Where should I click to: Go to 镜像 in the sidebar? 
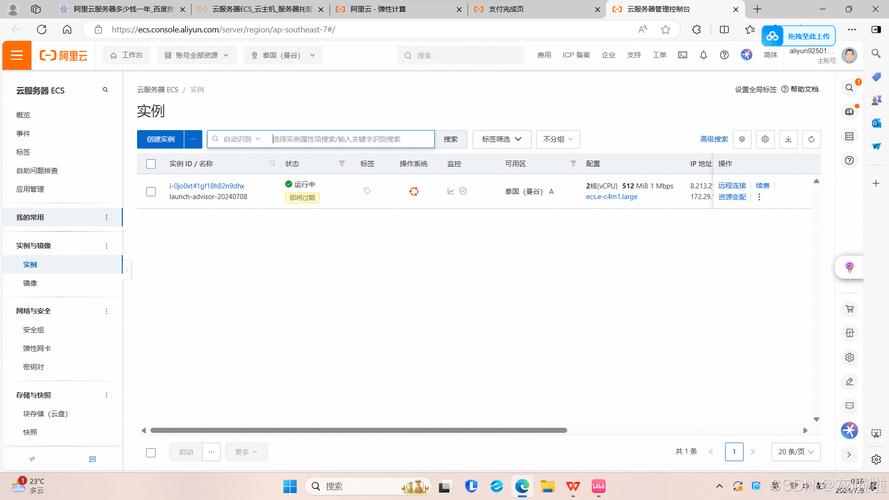pyautogui.click(x=30, y=283)
